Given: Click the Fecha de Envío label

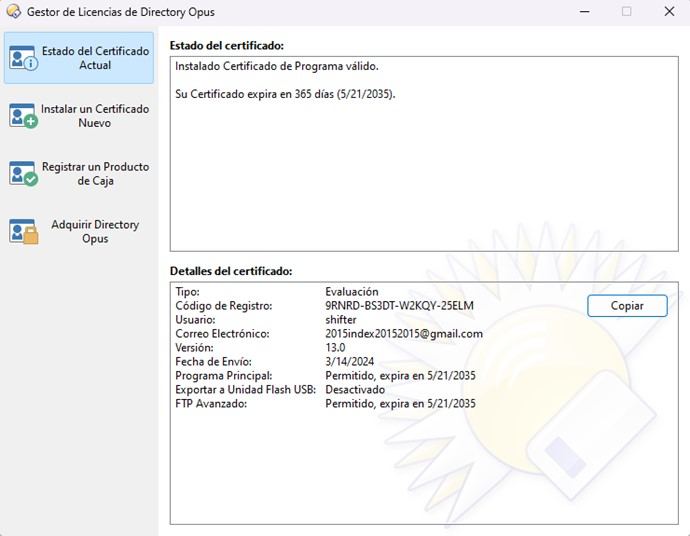Looking at the screenshot, I should (x=213, y=362).
